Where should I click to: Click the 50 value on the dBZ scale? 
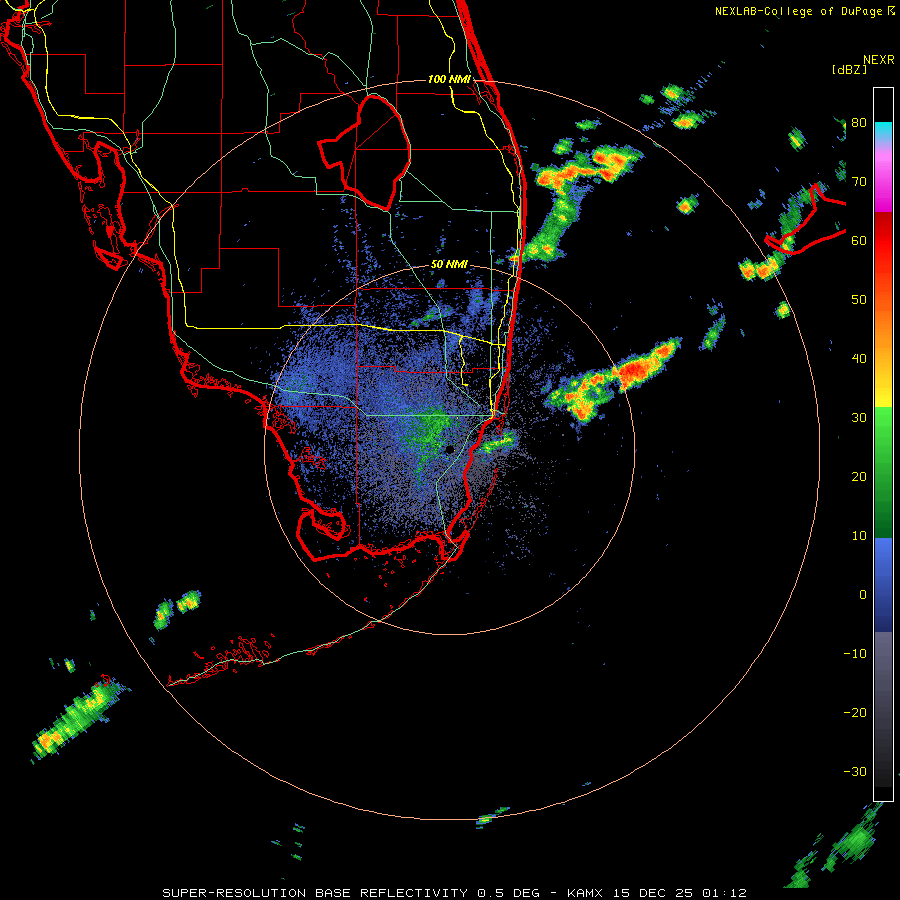859,300
